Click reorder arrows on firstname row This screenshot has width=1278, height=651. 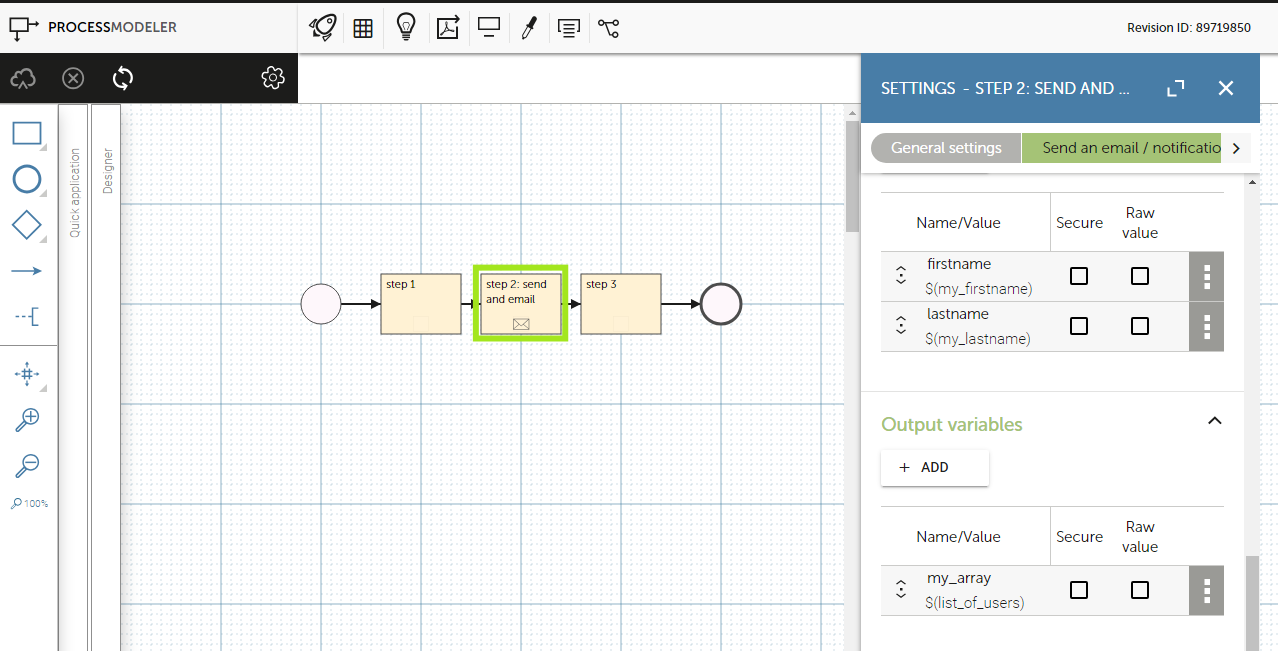tap(901, 275)
